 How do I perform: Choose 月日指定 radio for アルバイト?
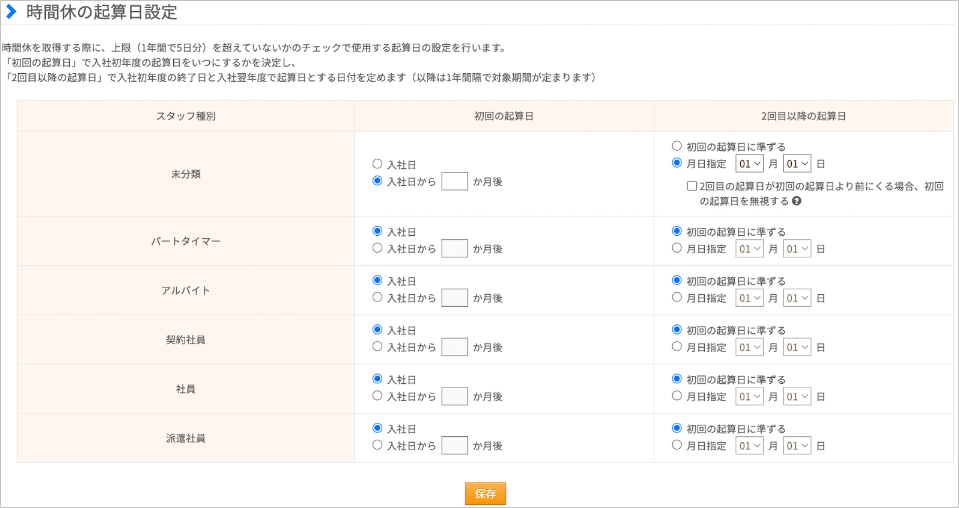click(676, 298)
